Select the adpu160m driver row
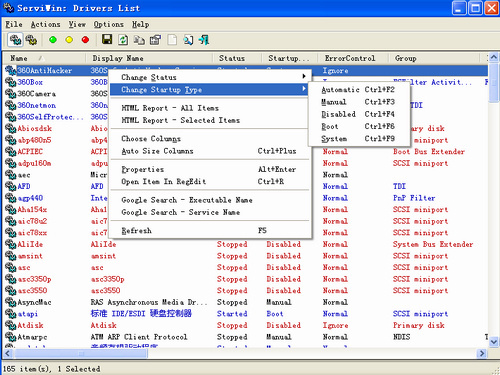This screenshot has width=500, height=375. [246, 163]
